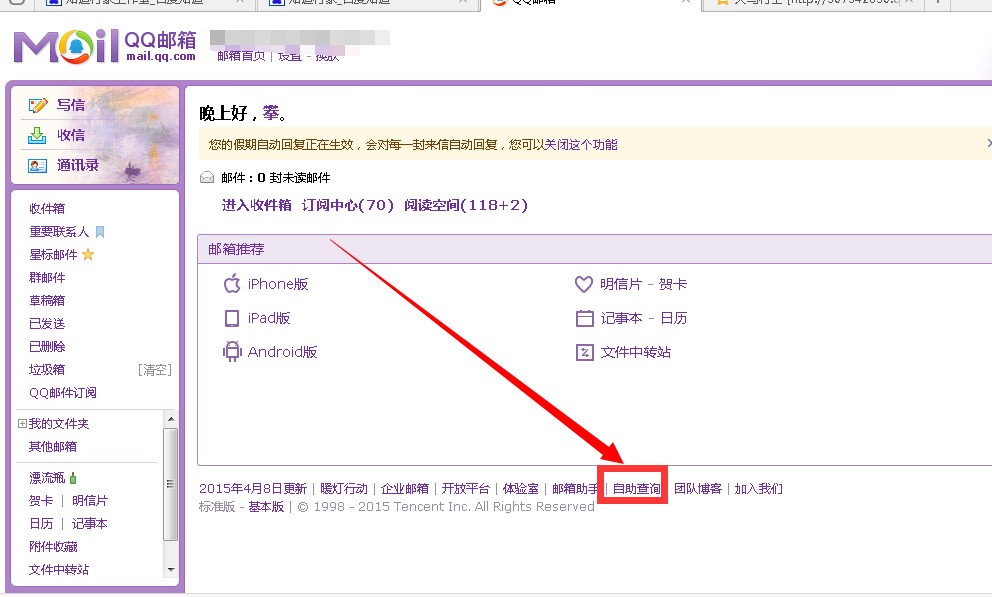Open 草稿箱 drafts folder
The image size is (992, 597).
[47, 301]
